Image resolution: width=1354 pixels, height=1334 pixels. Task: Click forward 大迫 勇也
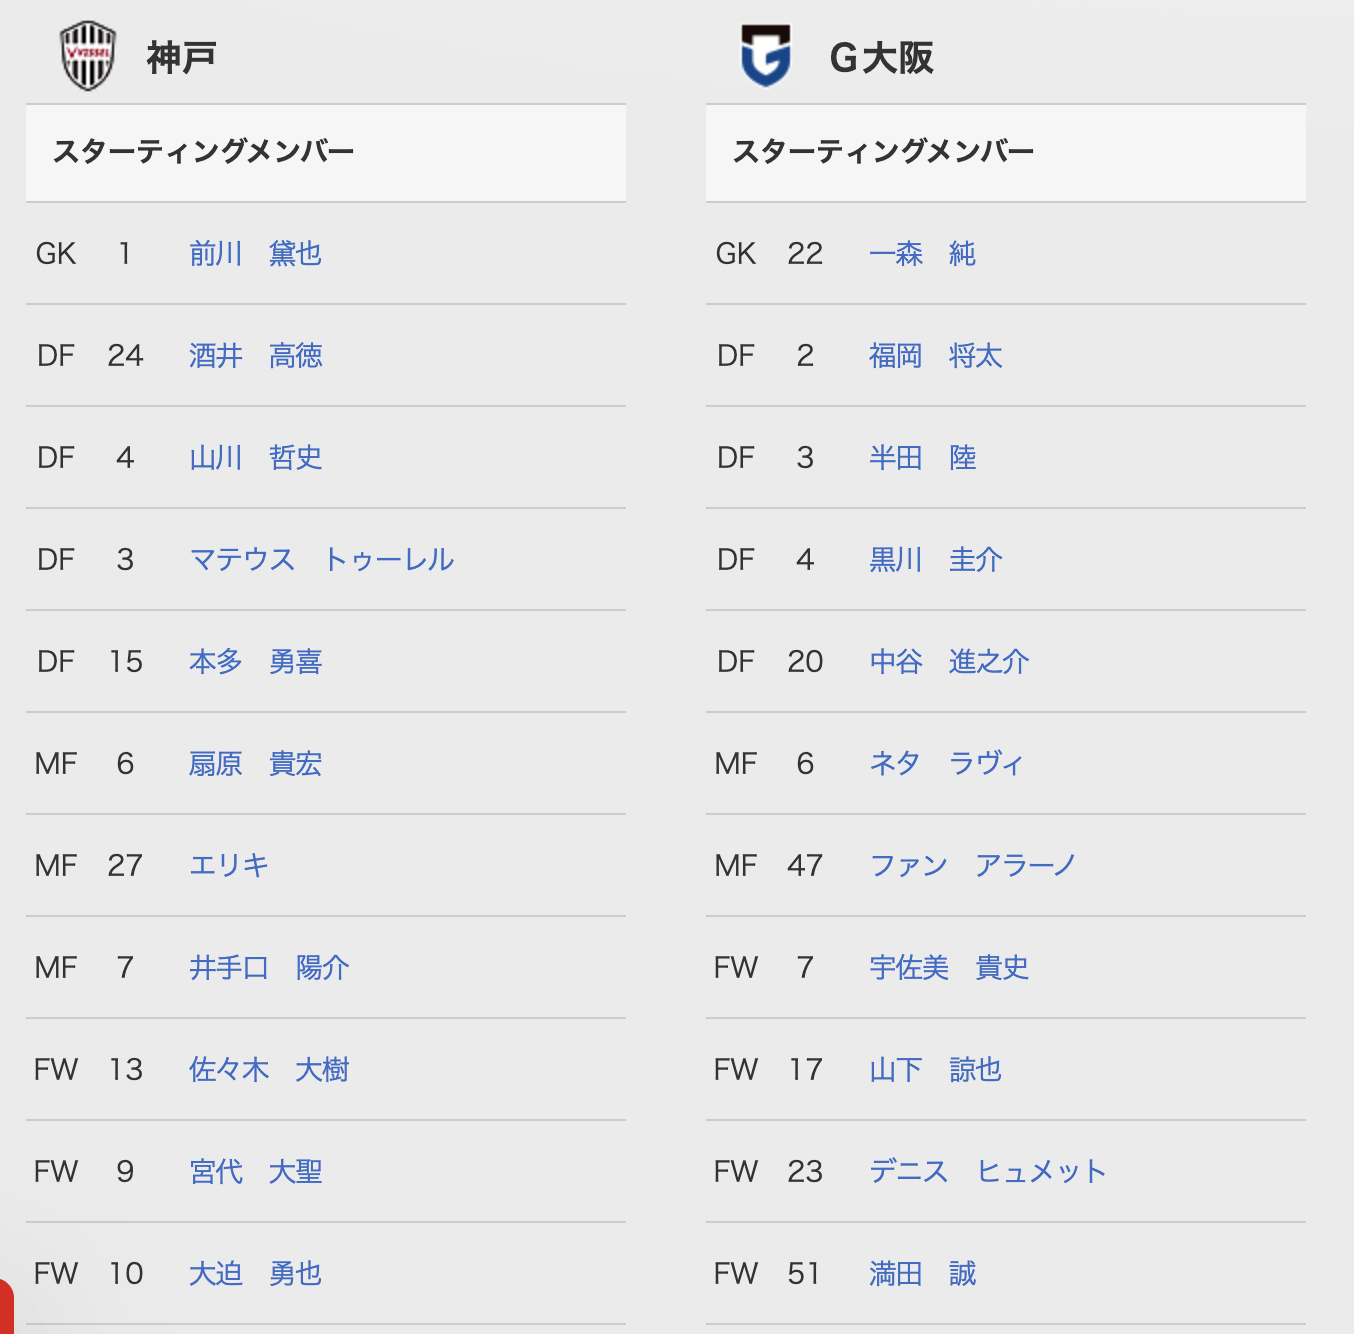pos(256,1274)
